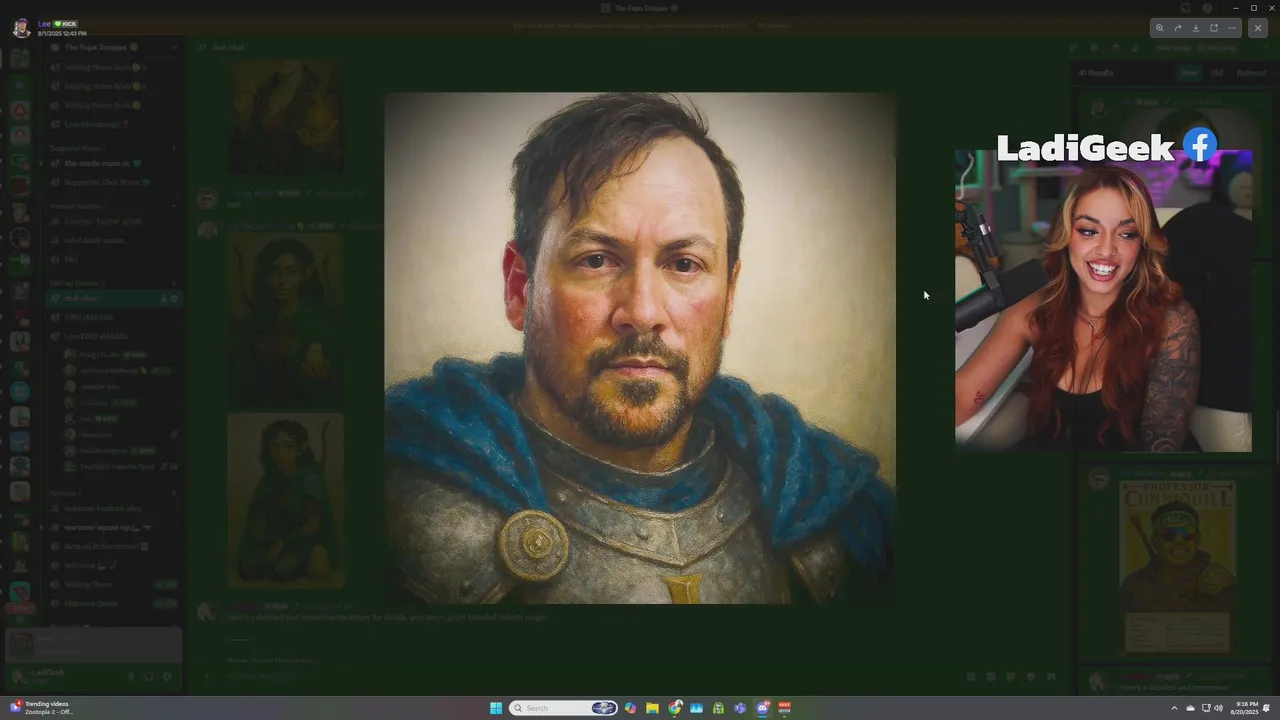This screenshot has height=720, width=1280.
Task: Switch to Google Chrome on the taskbar
Action: click(675, 708)
